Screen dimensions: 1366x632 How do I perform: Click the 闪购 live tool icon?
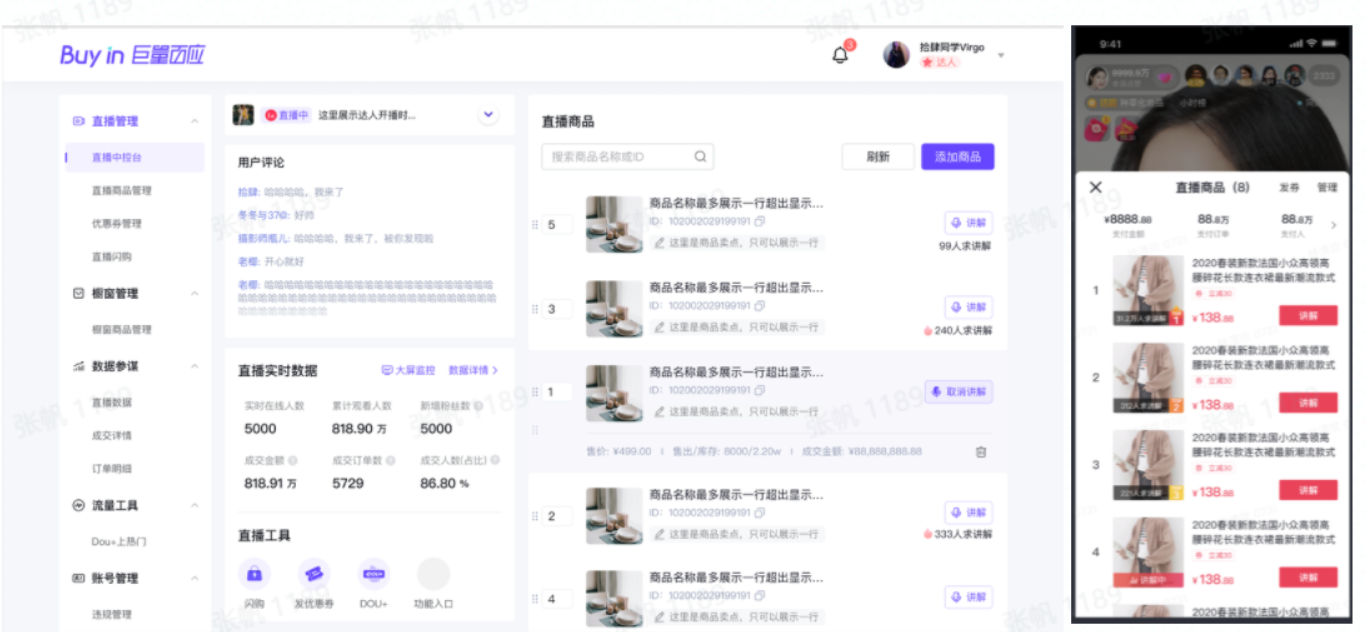[254, 574]
